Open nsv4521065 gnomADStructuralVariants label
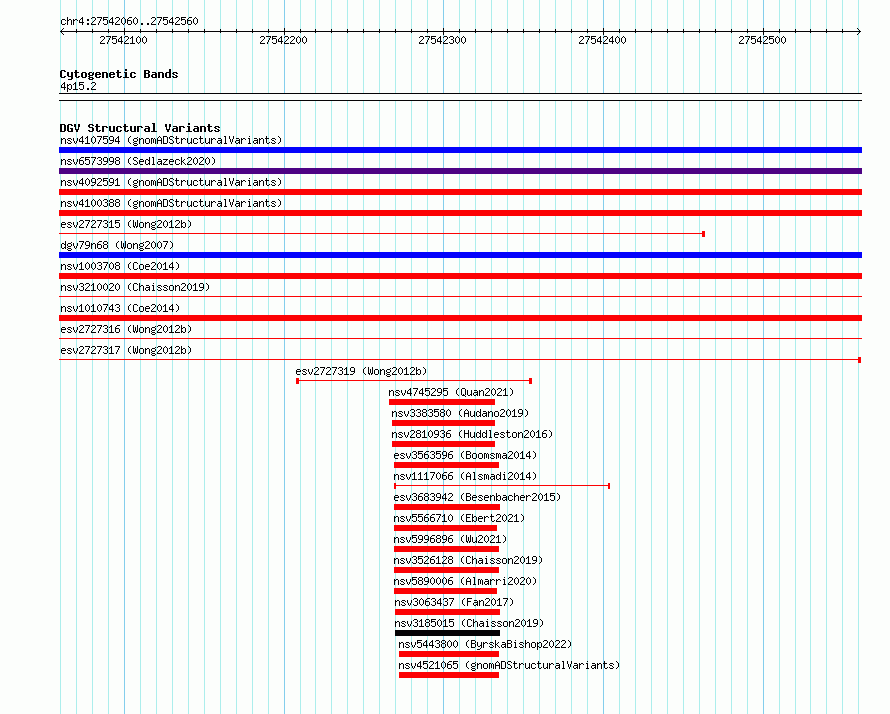Screen dimensions: 890x714 [x=509, y=665]
